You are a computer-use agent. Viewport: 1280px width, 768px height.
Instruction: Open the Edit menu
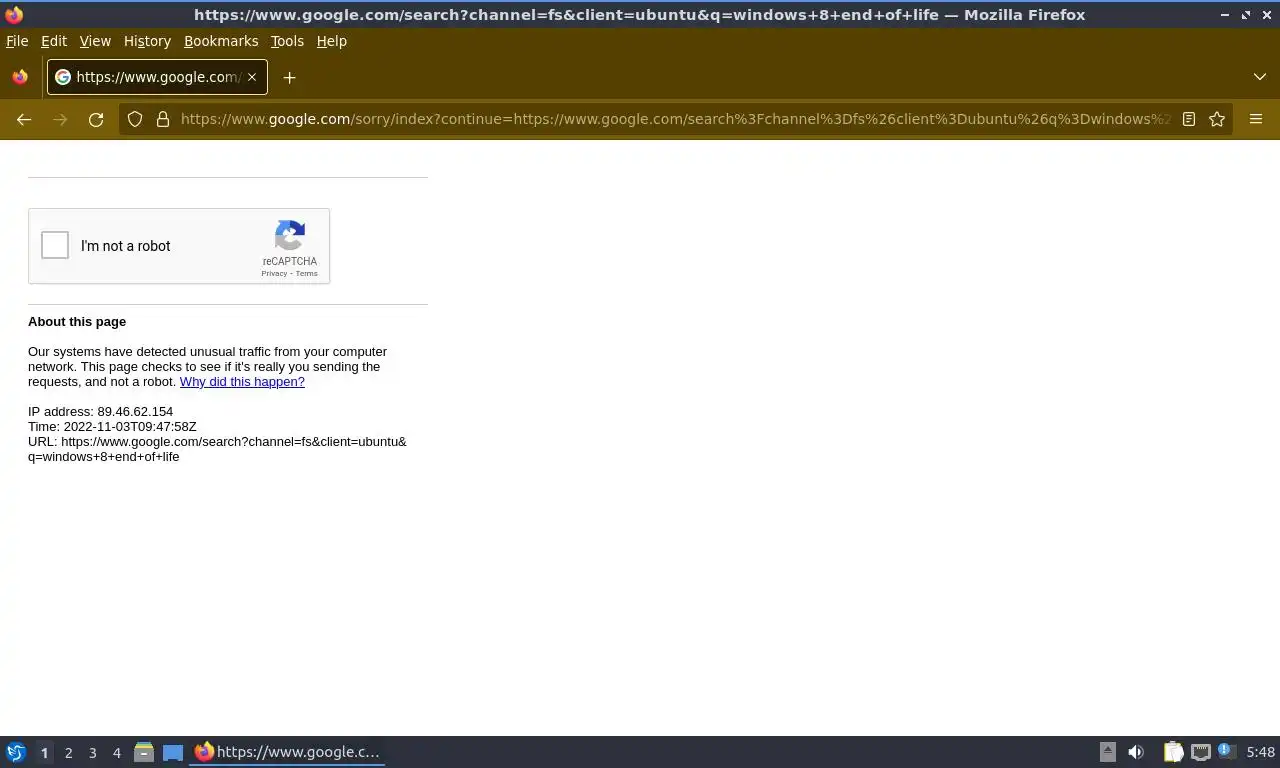[54, 41]
